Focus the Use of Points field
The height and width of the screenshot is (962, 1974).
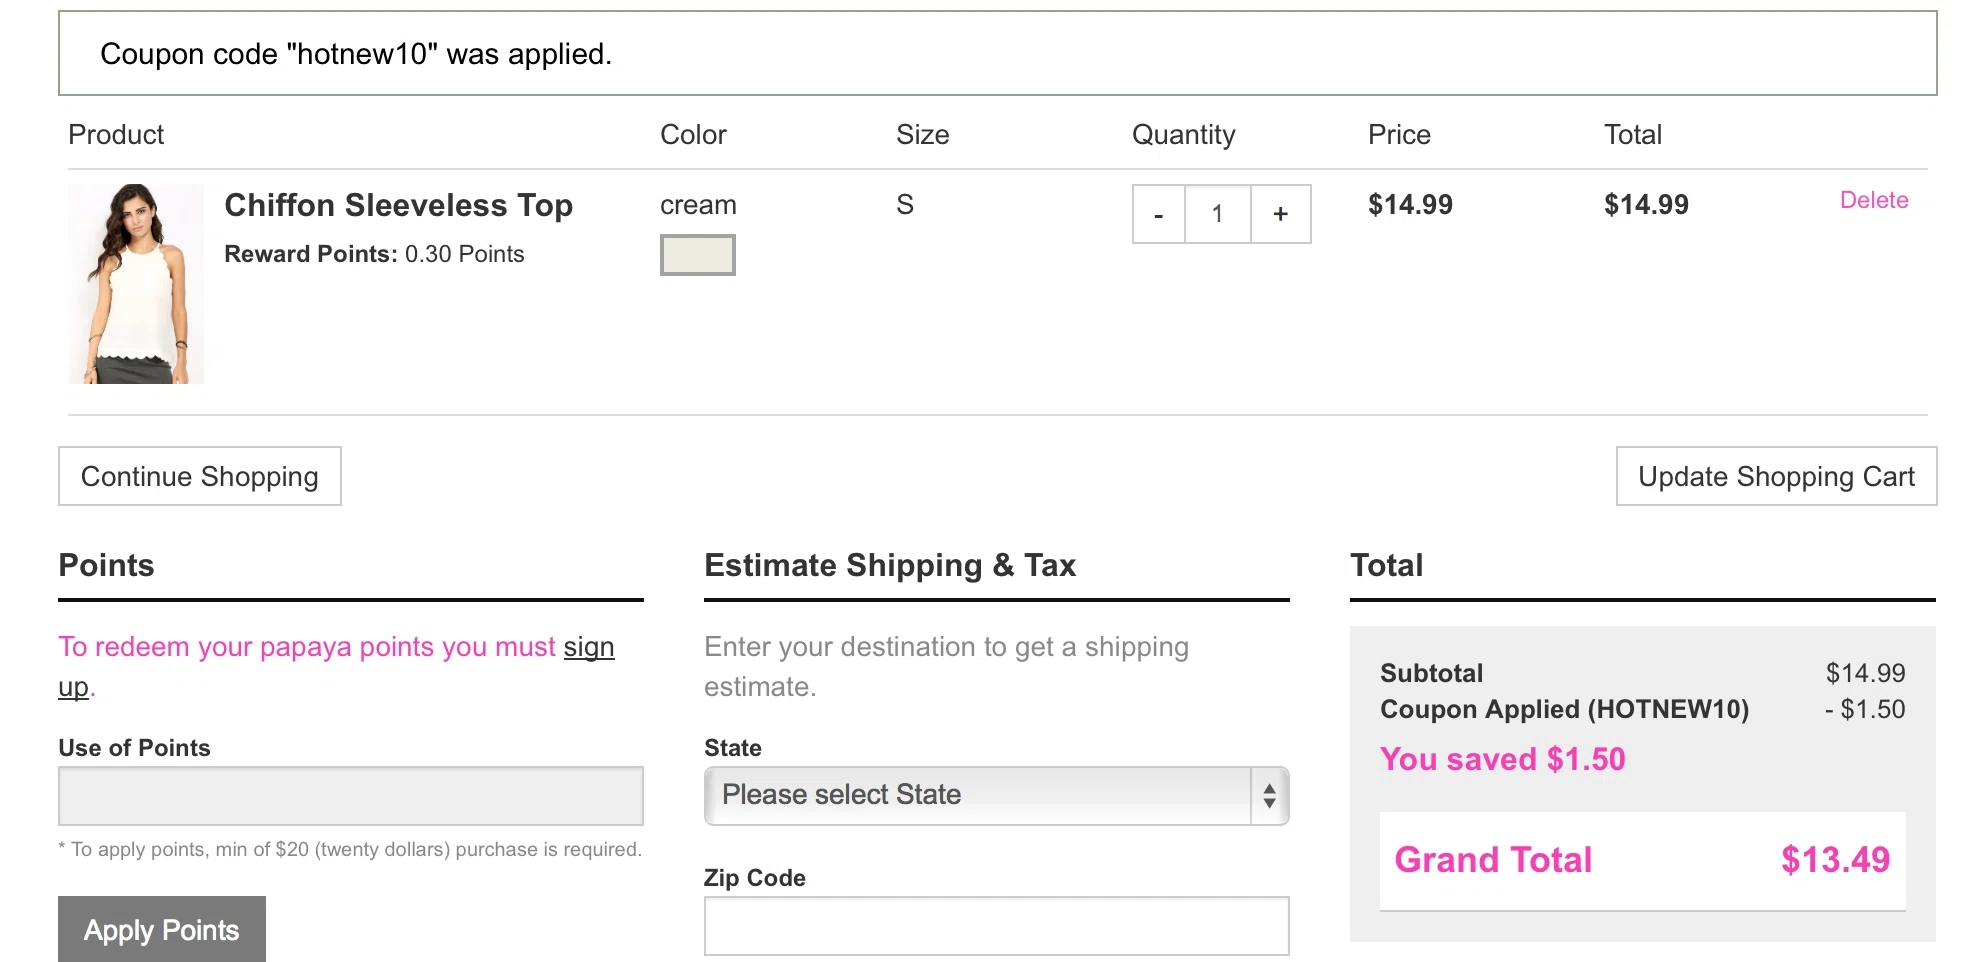pos(351,796)
